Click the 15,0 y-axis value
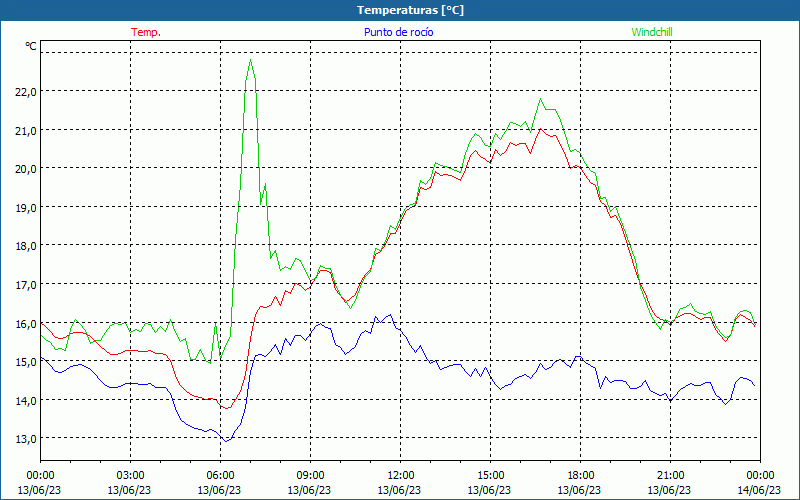This screenshot has width=800, height=500. pos(26,362)
